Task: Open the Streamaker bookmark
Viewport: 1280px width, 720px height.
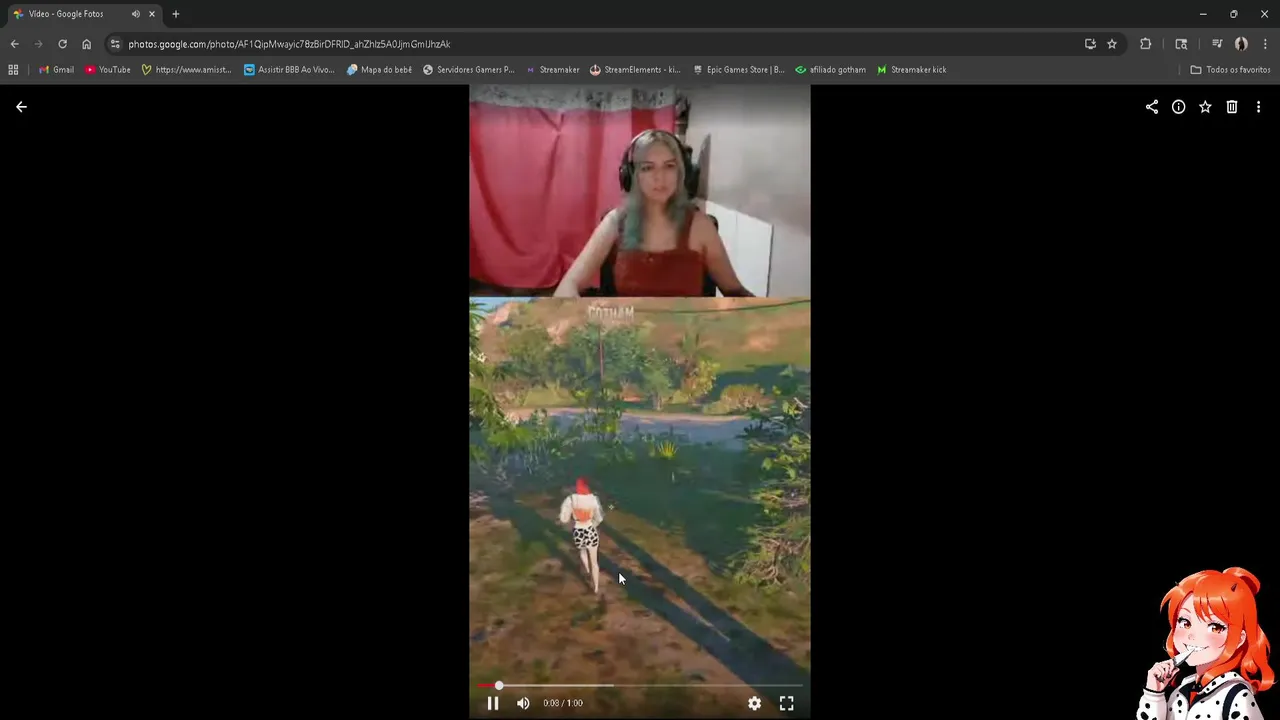Action: click(552, 70)
